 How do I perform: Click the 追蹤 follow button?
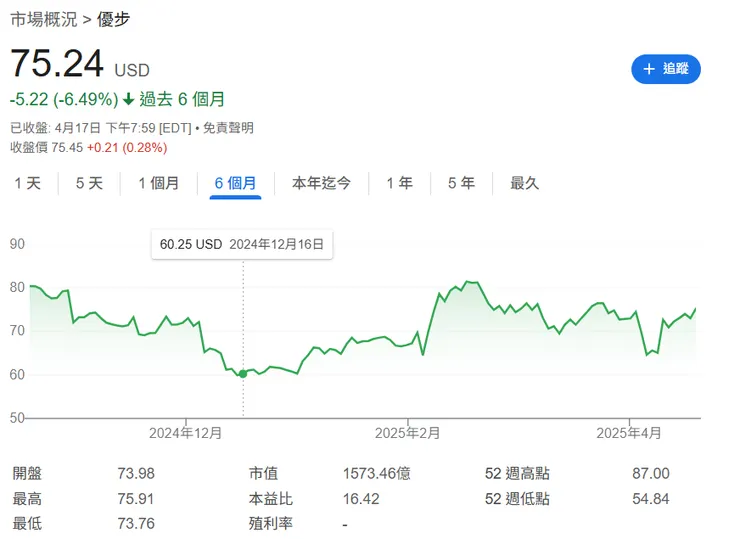click(x=665, y=69)
